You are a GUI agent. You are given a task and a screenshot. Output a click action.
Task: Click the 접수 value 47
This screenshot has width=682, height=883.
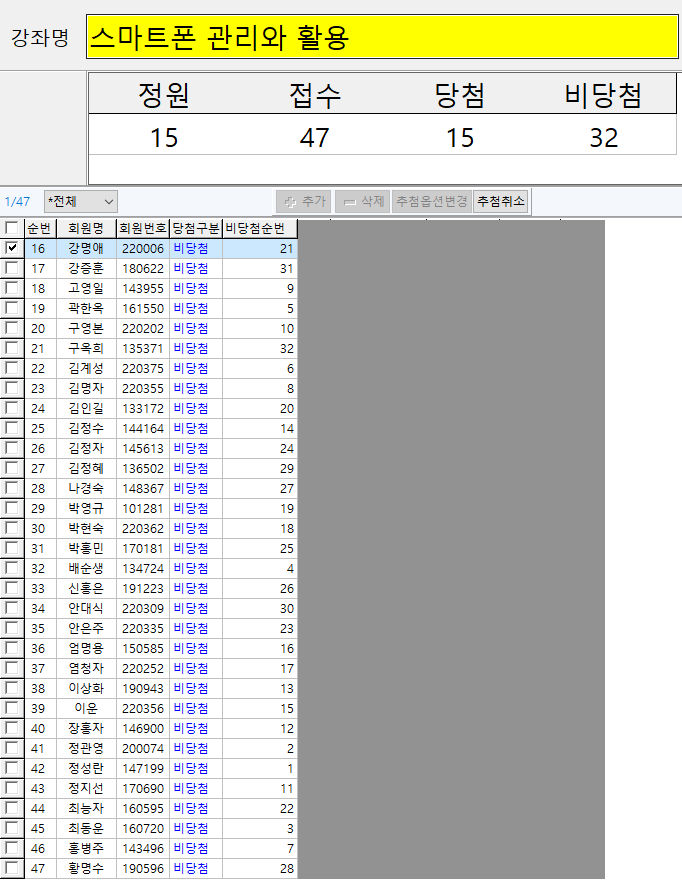click(x=314, y=137)
